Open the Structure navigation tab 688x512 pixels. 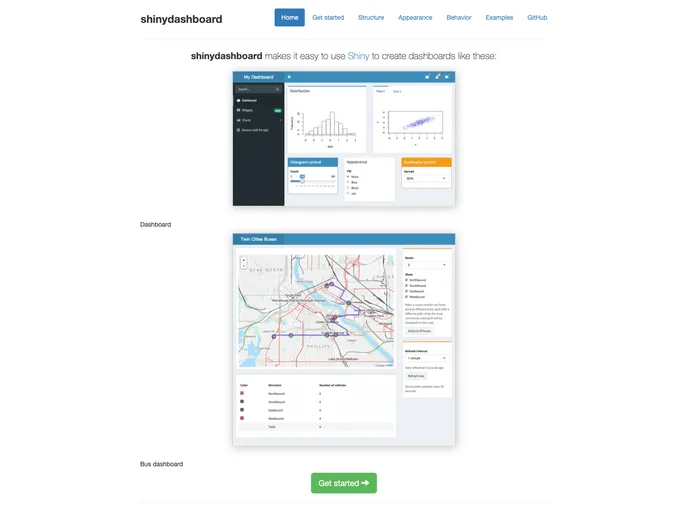(x=371, y=18)
